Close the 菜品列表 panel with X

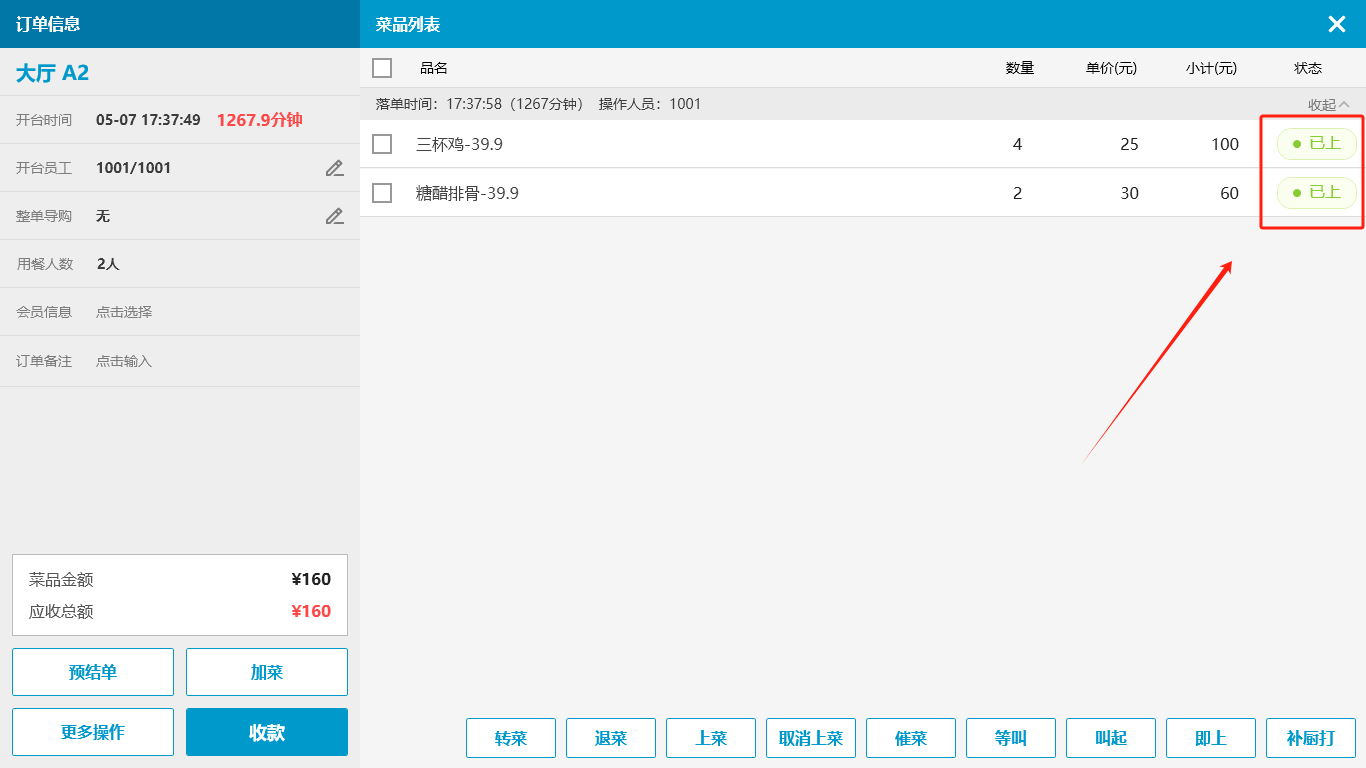click(1337, 25)
